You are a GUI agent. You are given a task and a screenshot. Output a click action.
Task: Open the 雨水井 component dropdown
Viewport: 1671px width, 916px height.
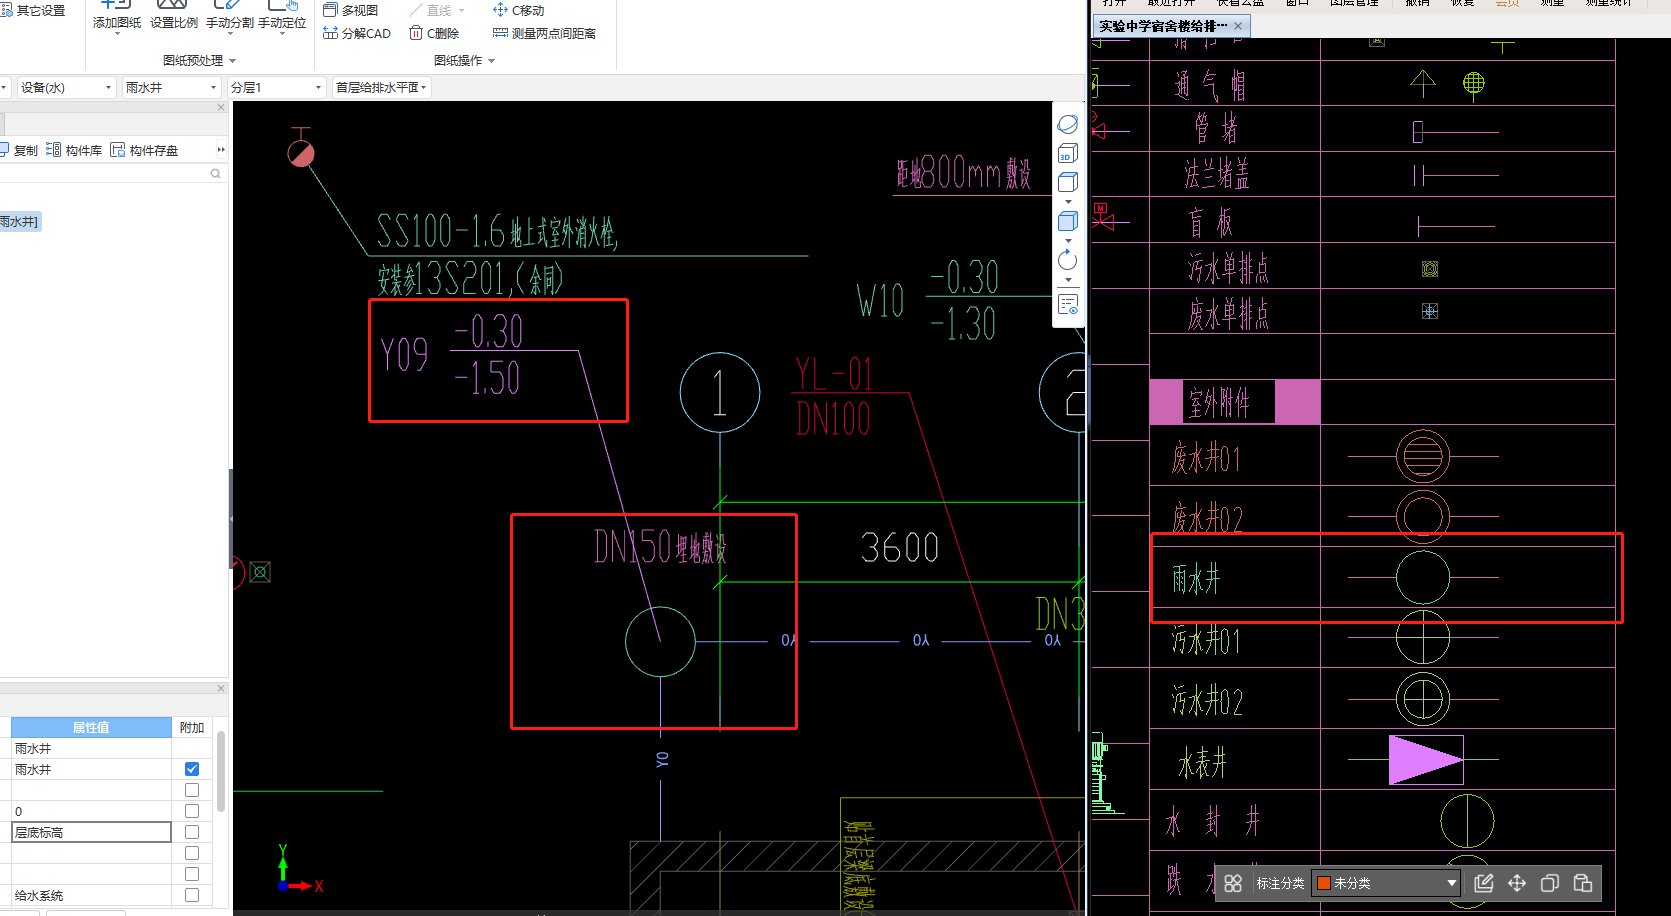tap(171, 88)
